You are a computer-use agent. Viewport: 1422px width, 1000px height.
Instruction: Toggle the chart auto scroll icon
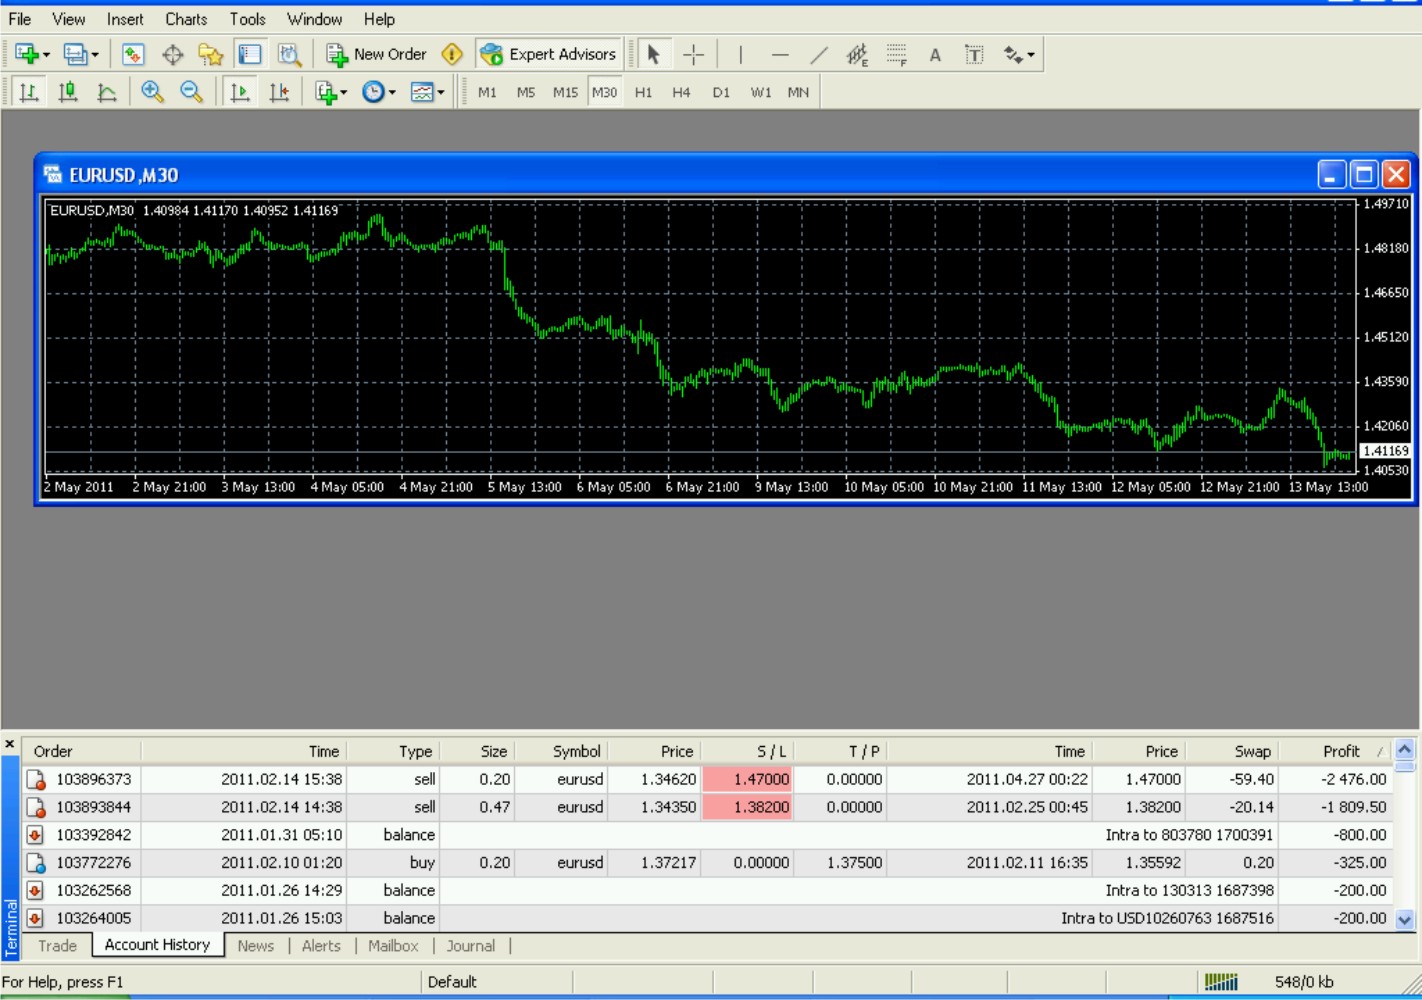click(x=240, y=92)
